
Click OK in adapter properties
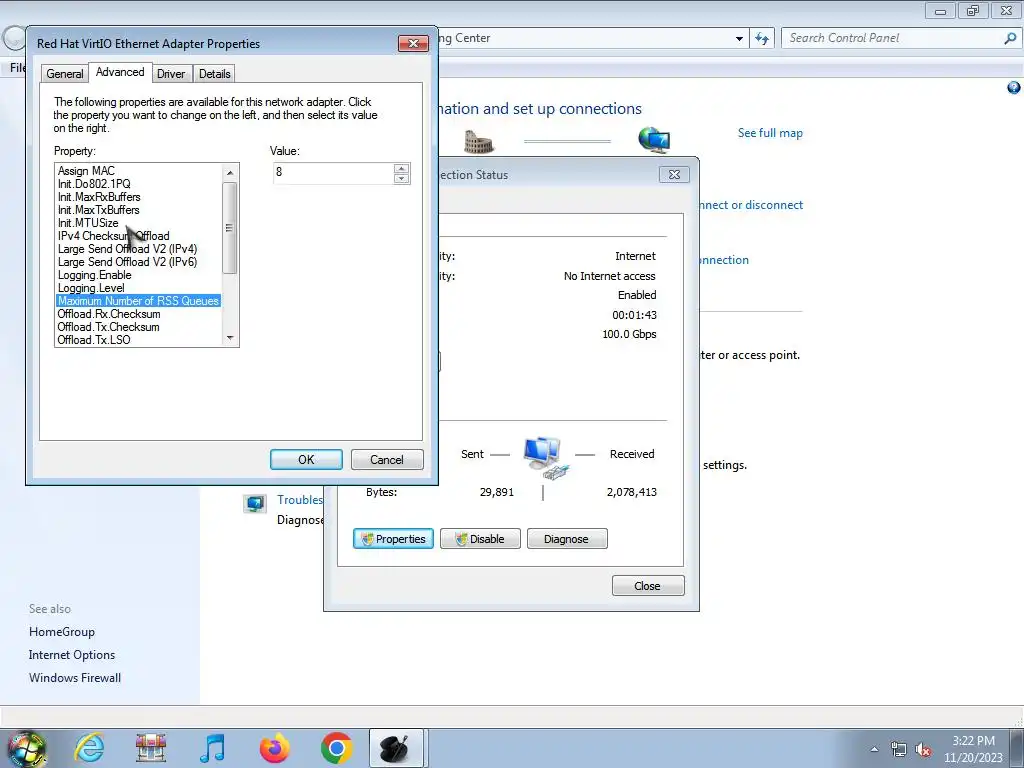306,460
